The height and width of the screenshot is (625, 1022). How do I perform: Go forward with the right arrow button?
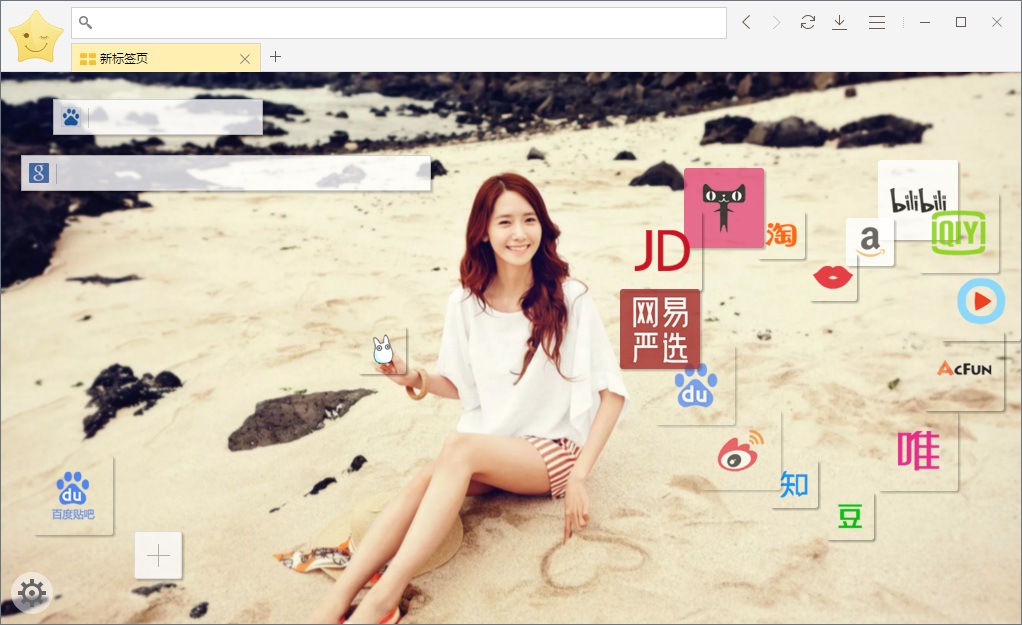[776, 23]
